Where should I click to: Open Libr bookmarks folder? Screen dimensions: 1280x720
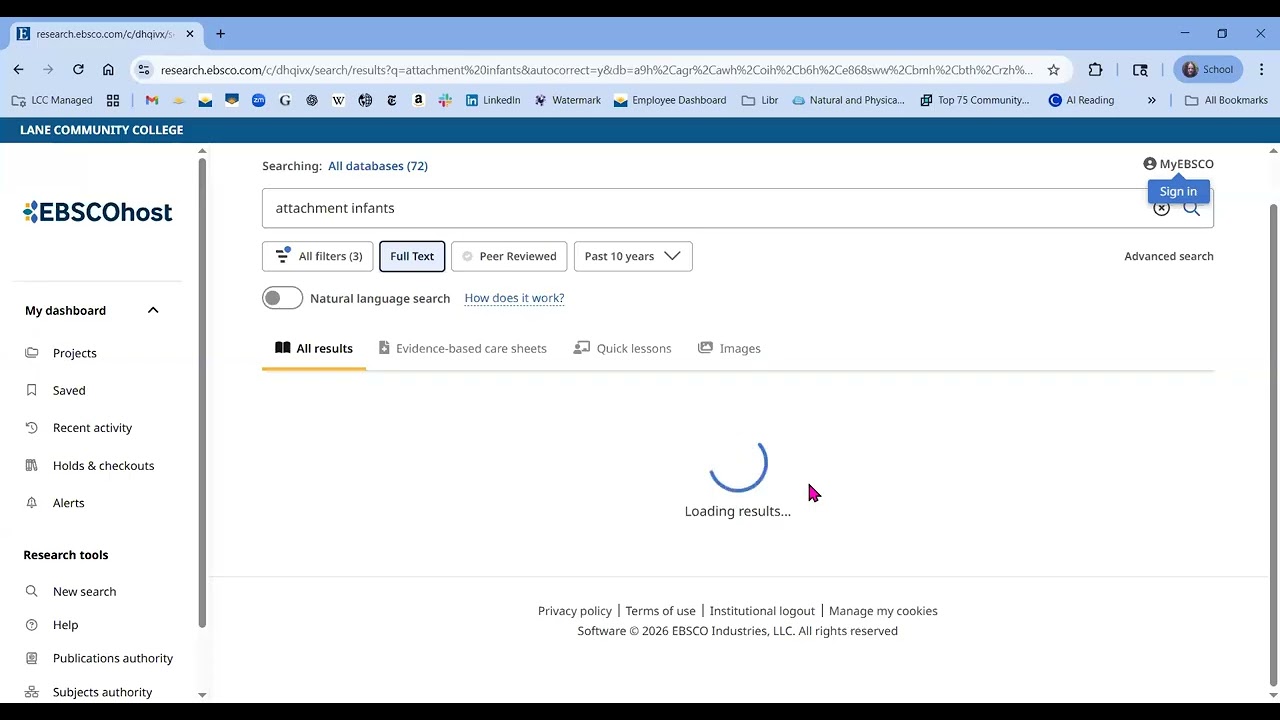pos(760,100)
